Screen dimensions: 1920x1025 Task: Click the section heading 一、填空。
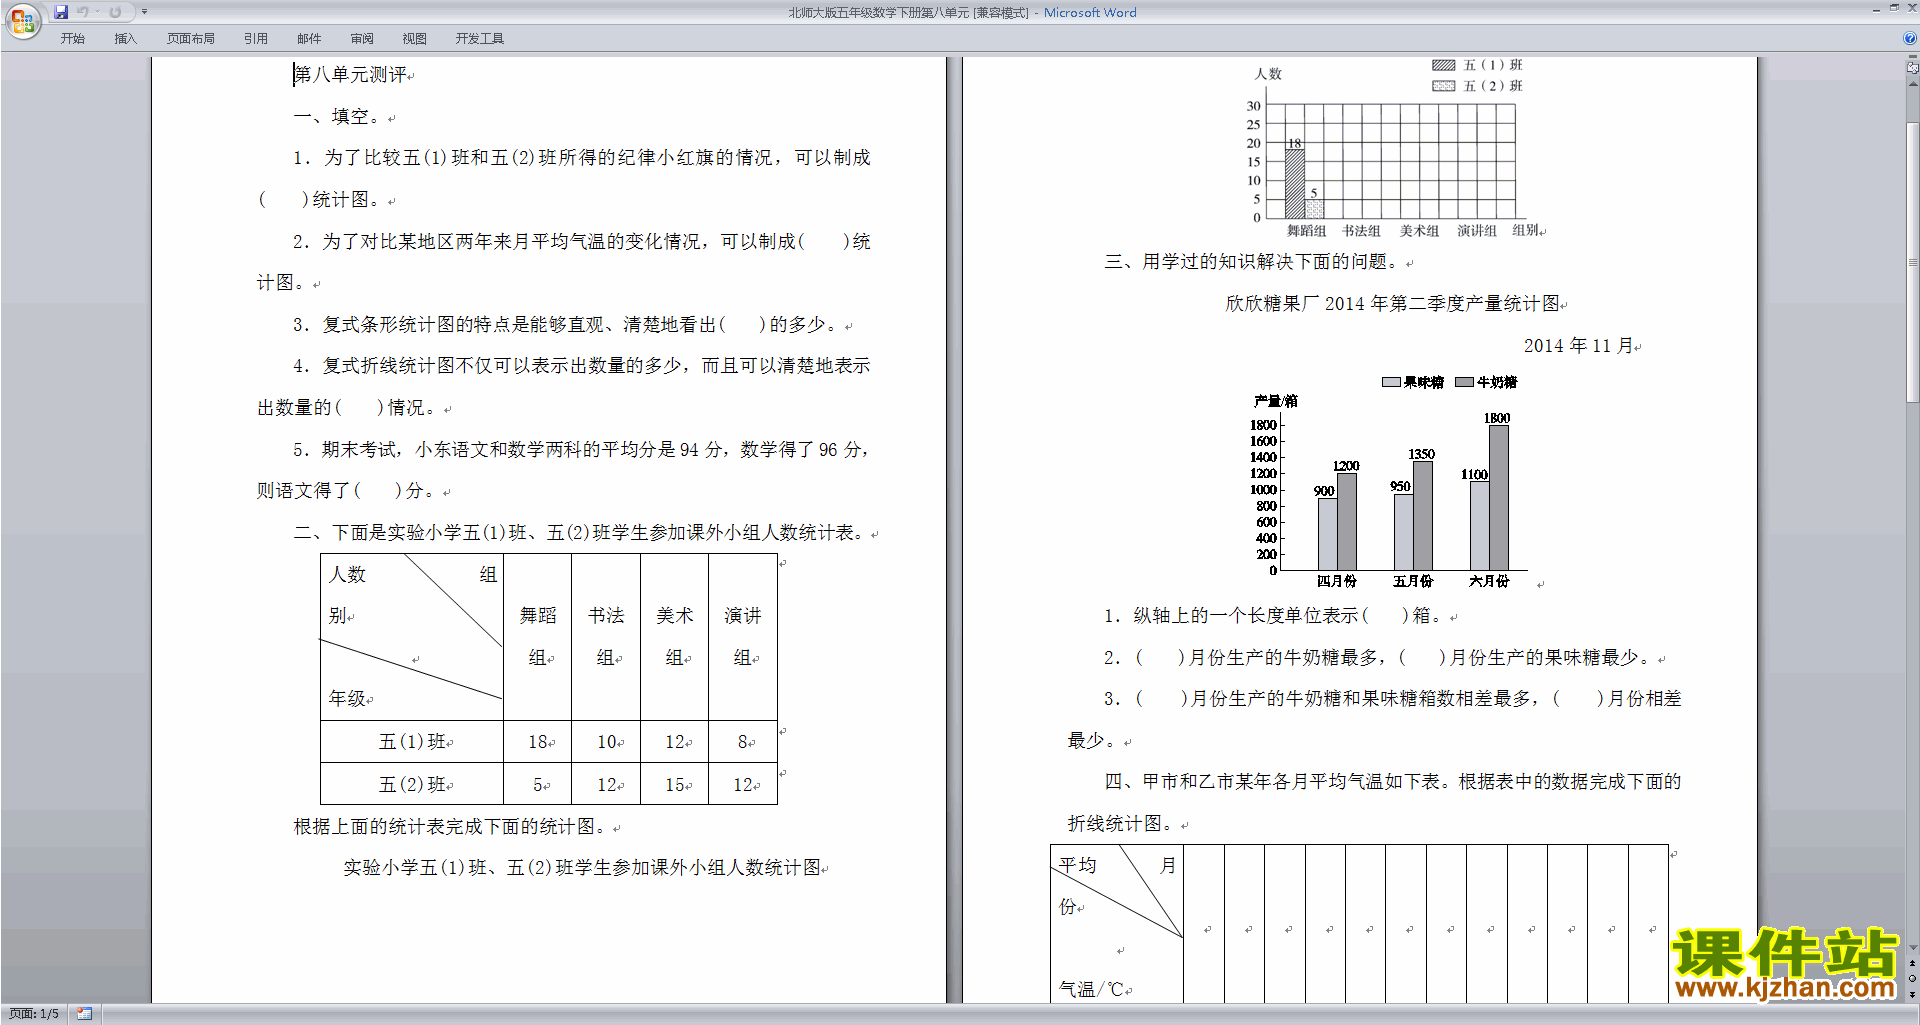[336, 117]
